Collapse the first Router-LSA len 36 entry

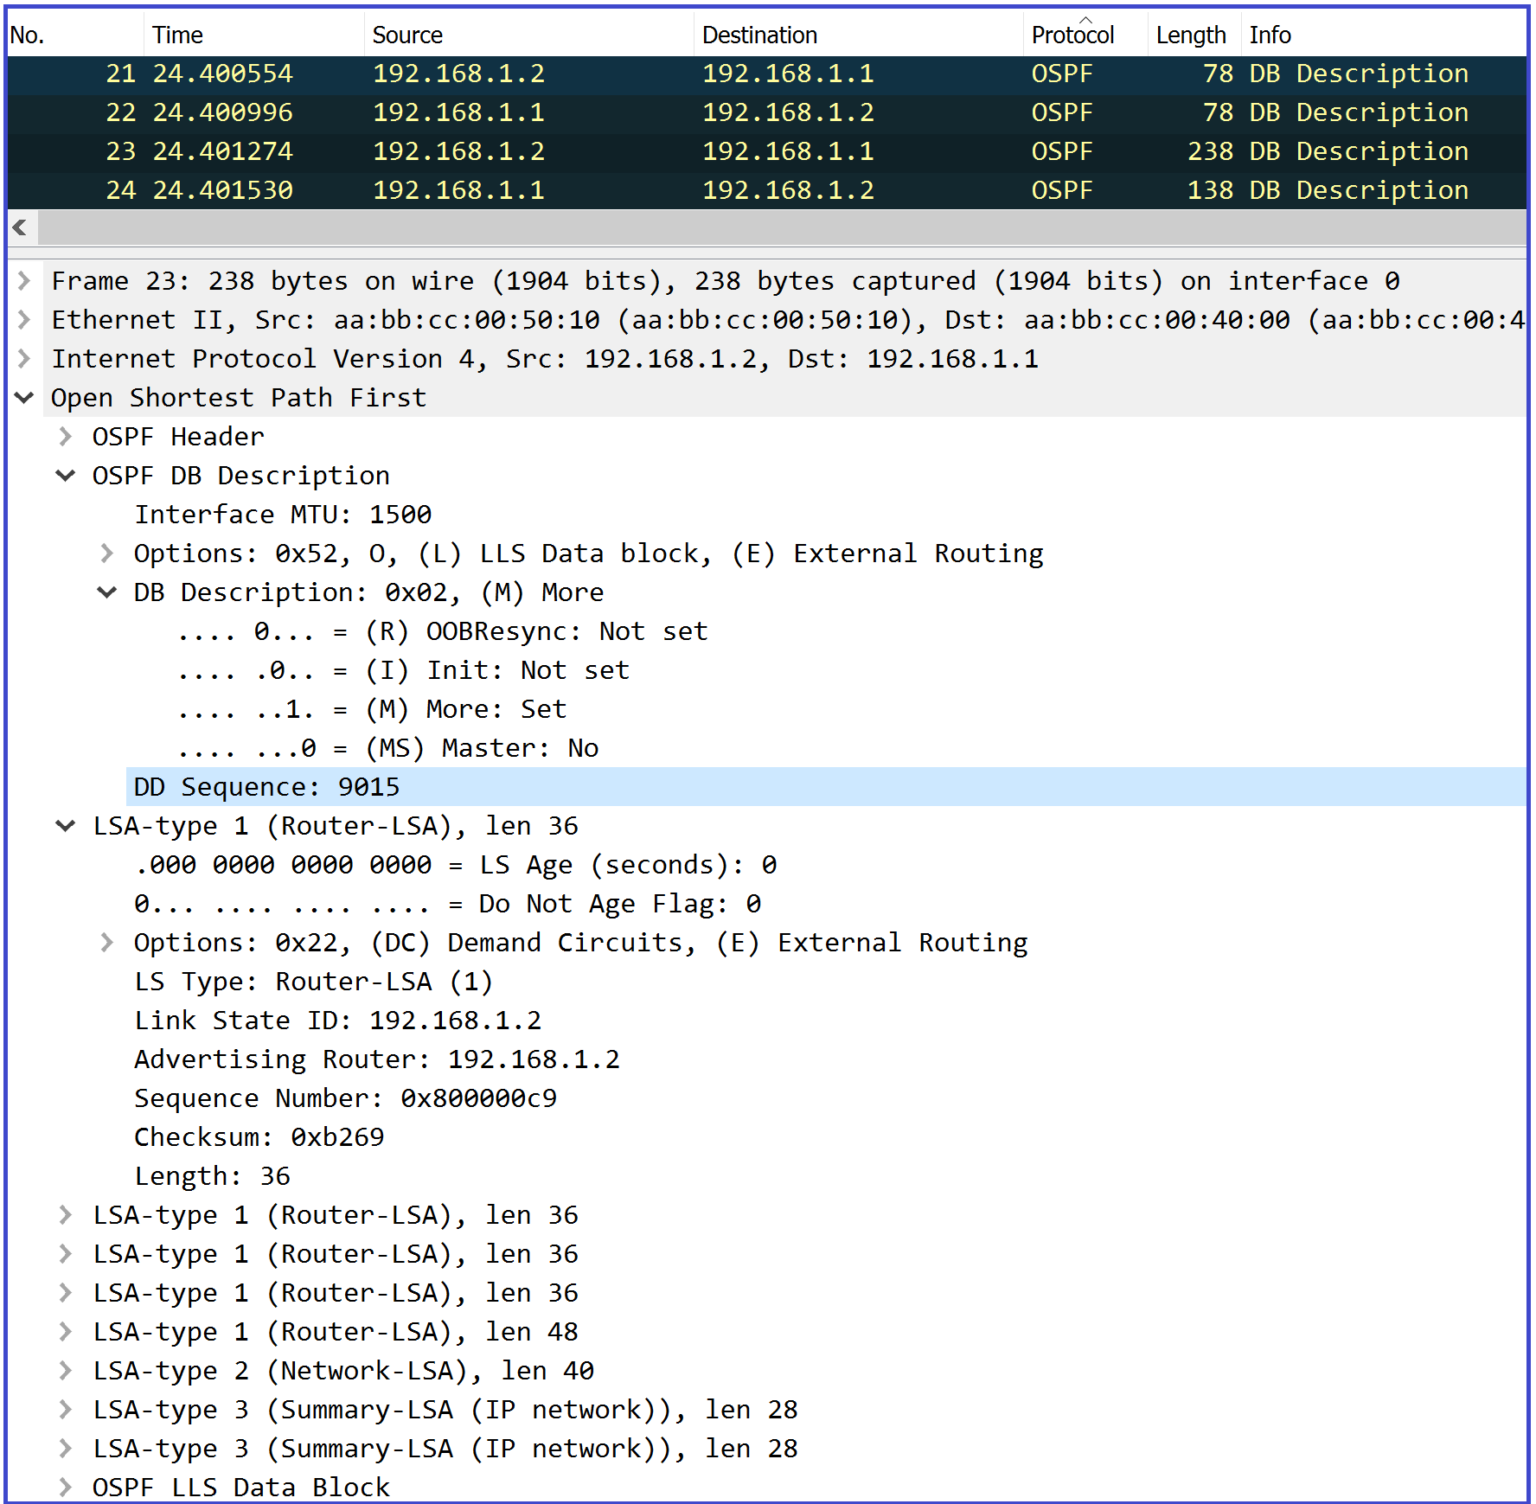65,826
